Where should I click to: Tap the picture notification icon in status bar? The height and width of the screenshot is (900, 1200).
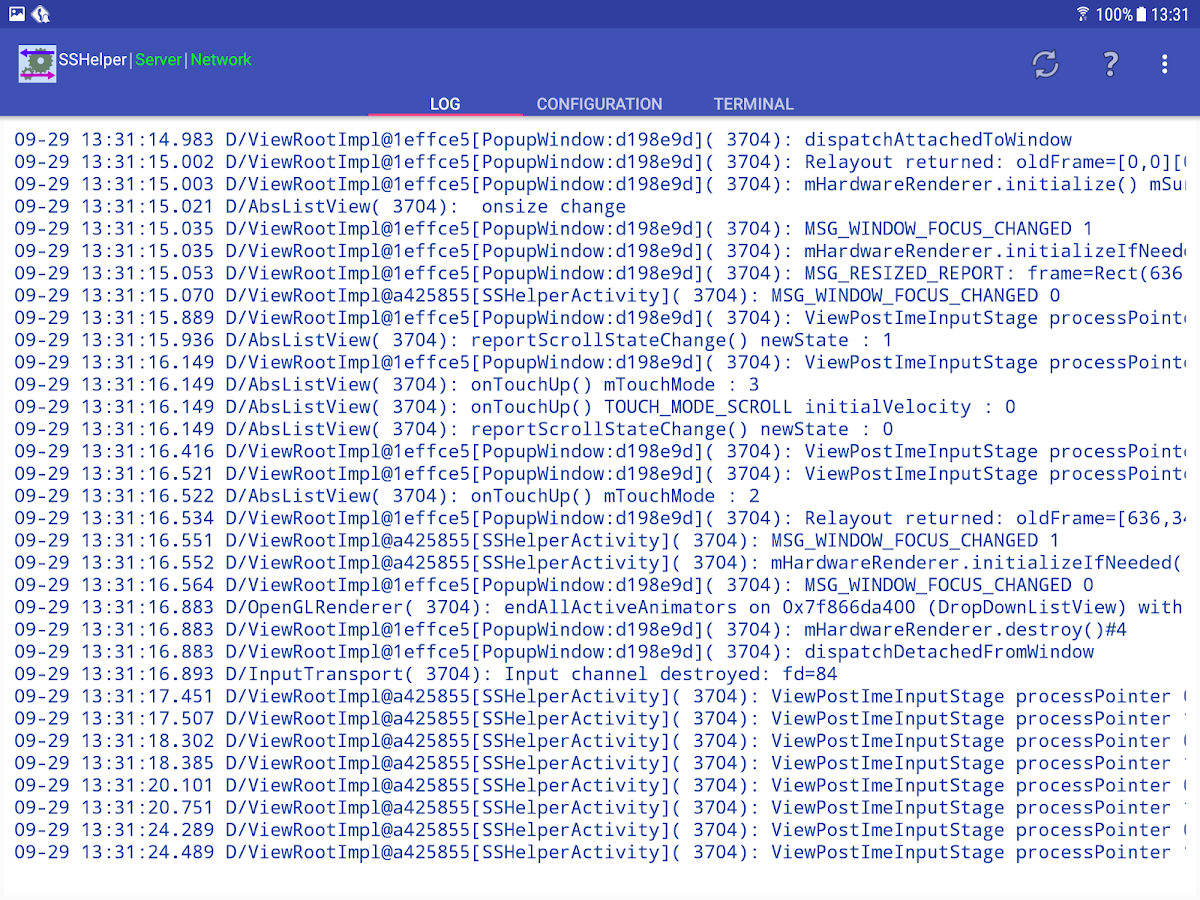click(16, 14)
